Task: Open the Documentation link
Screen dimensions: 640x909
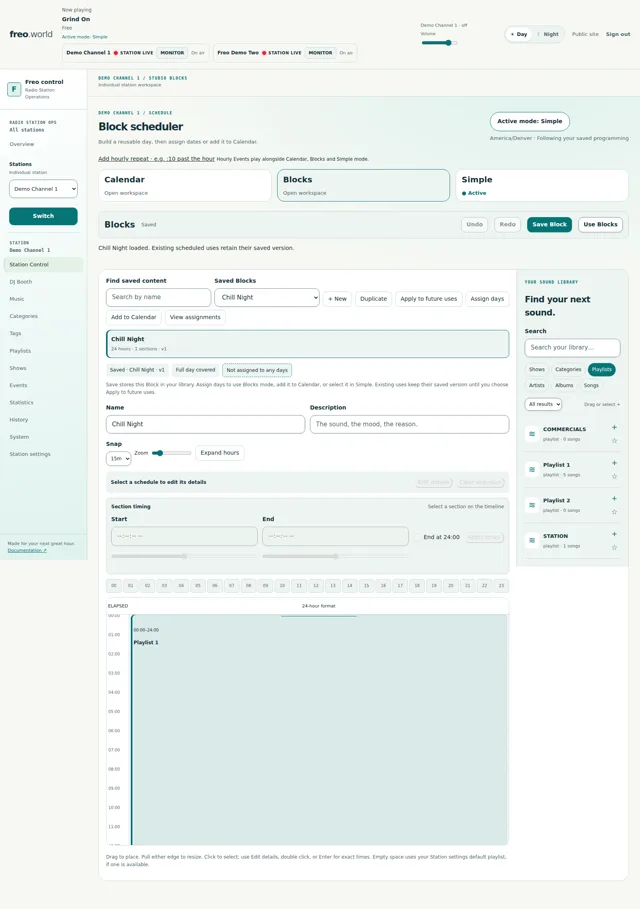Action: [27, 550]
